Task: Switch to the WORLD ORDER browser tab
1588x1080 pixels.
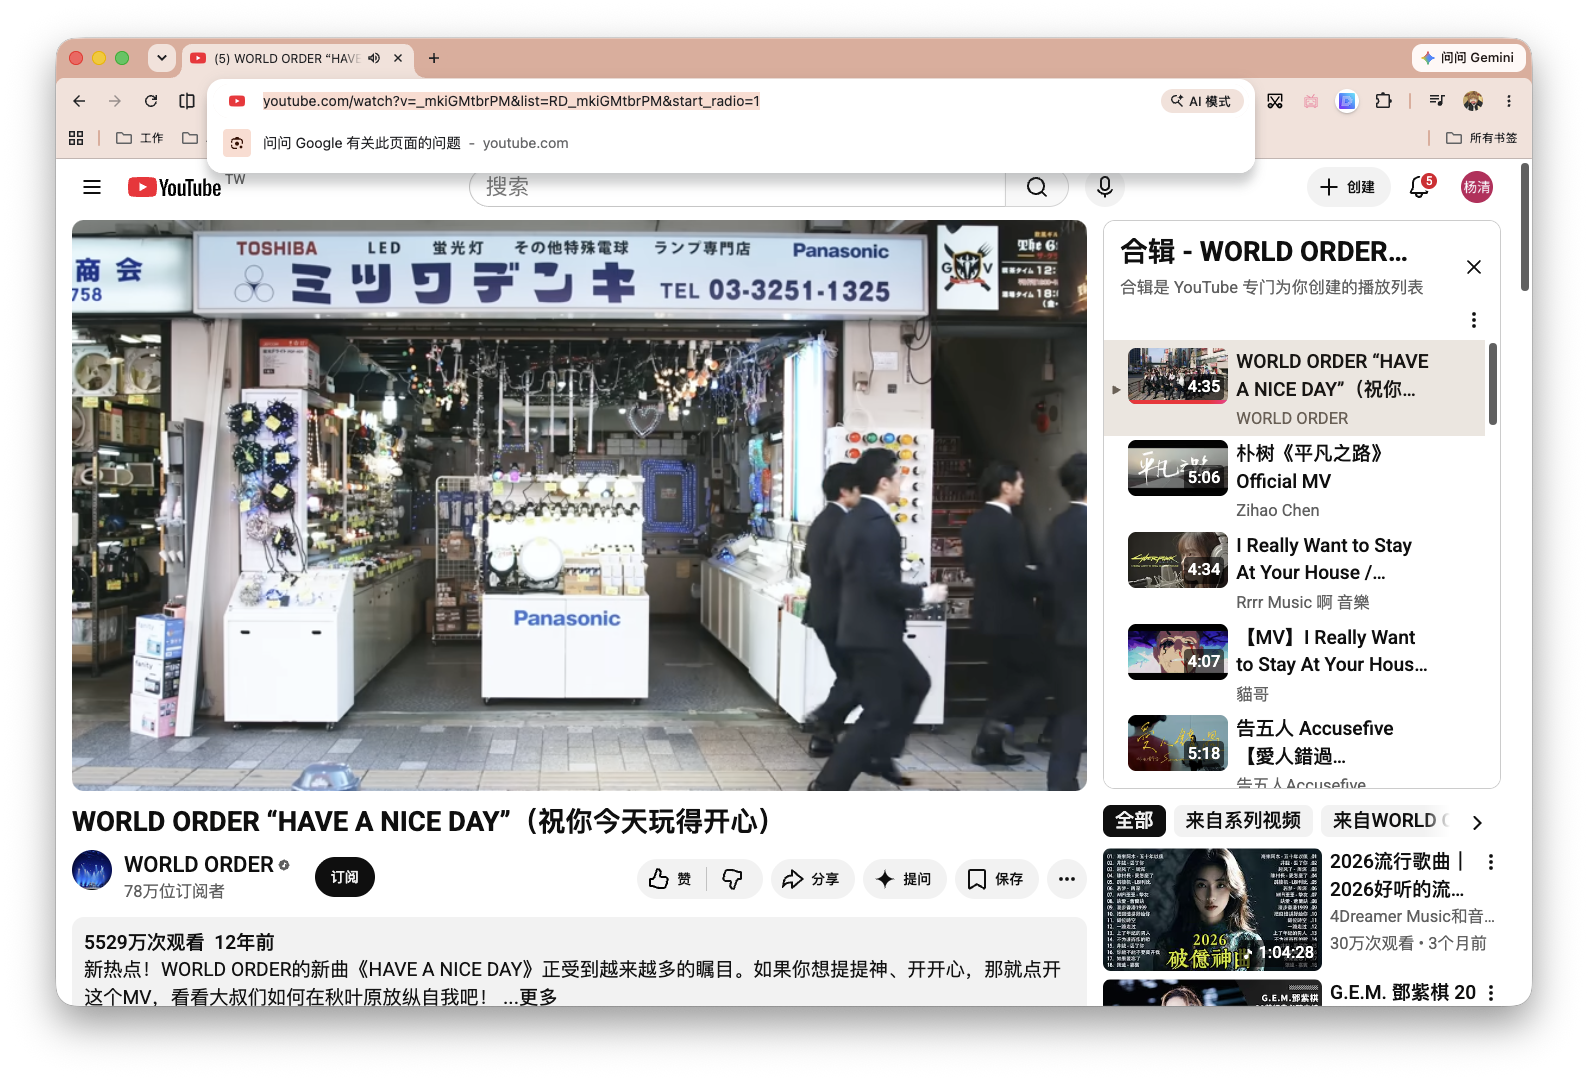Action: coord(297,58)
